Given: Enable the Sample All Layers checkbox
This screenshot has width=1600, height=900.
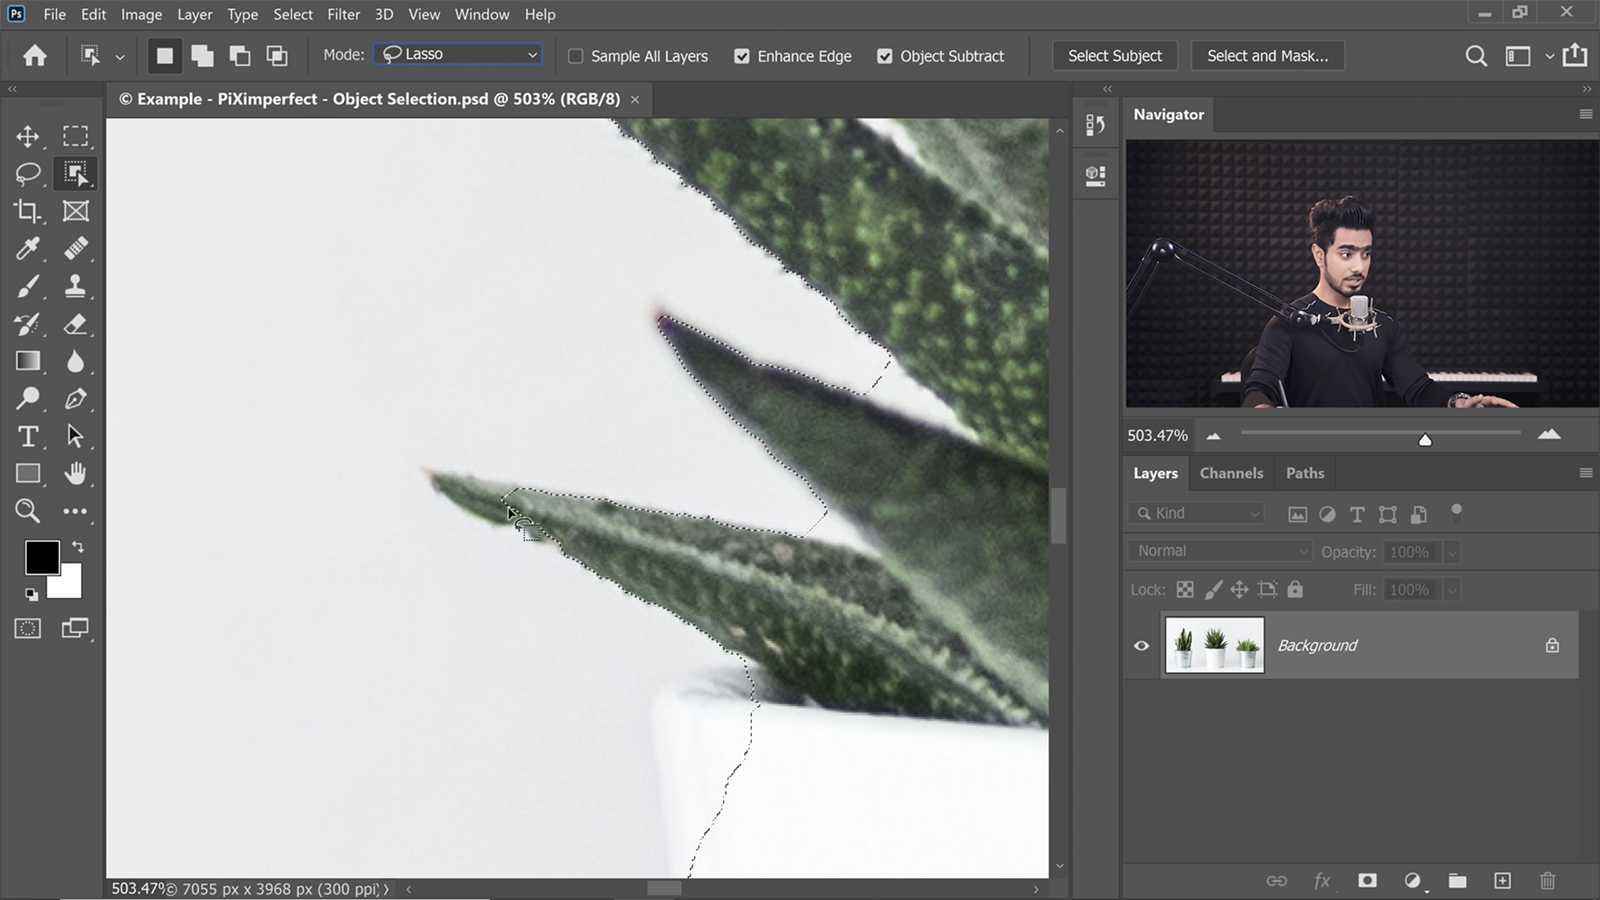Looking at the screenshot, I should pos(576,56).
